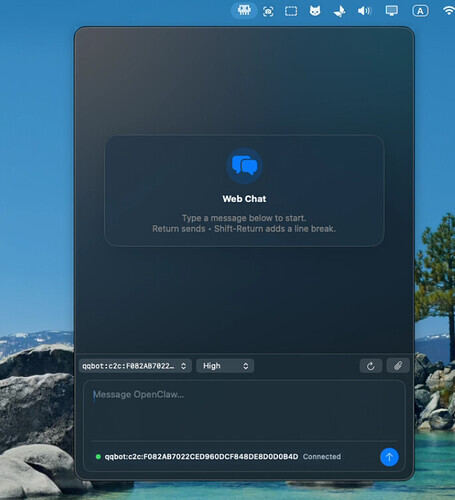Attach a file with paperclip button
This screenshot has width=455, height=500.
pyautogui.click(x=398, y=366)
